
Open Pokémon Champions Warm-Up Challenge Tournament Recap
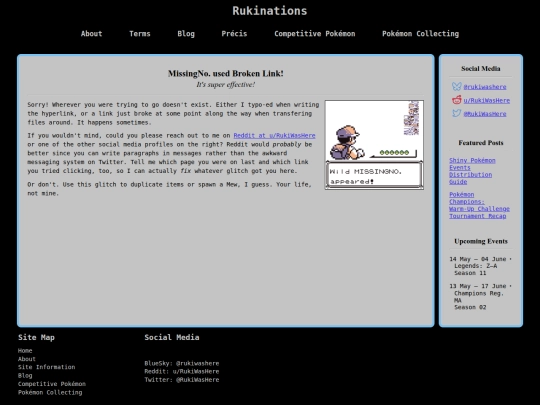pos(479,205)
